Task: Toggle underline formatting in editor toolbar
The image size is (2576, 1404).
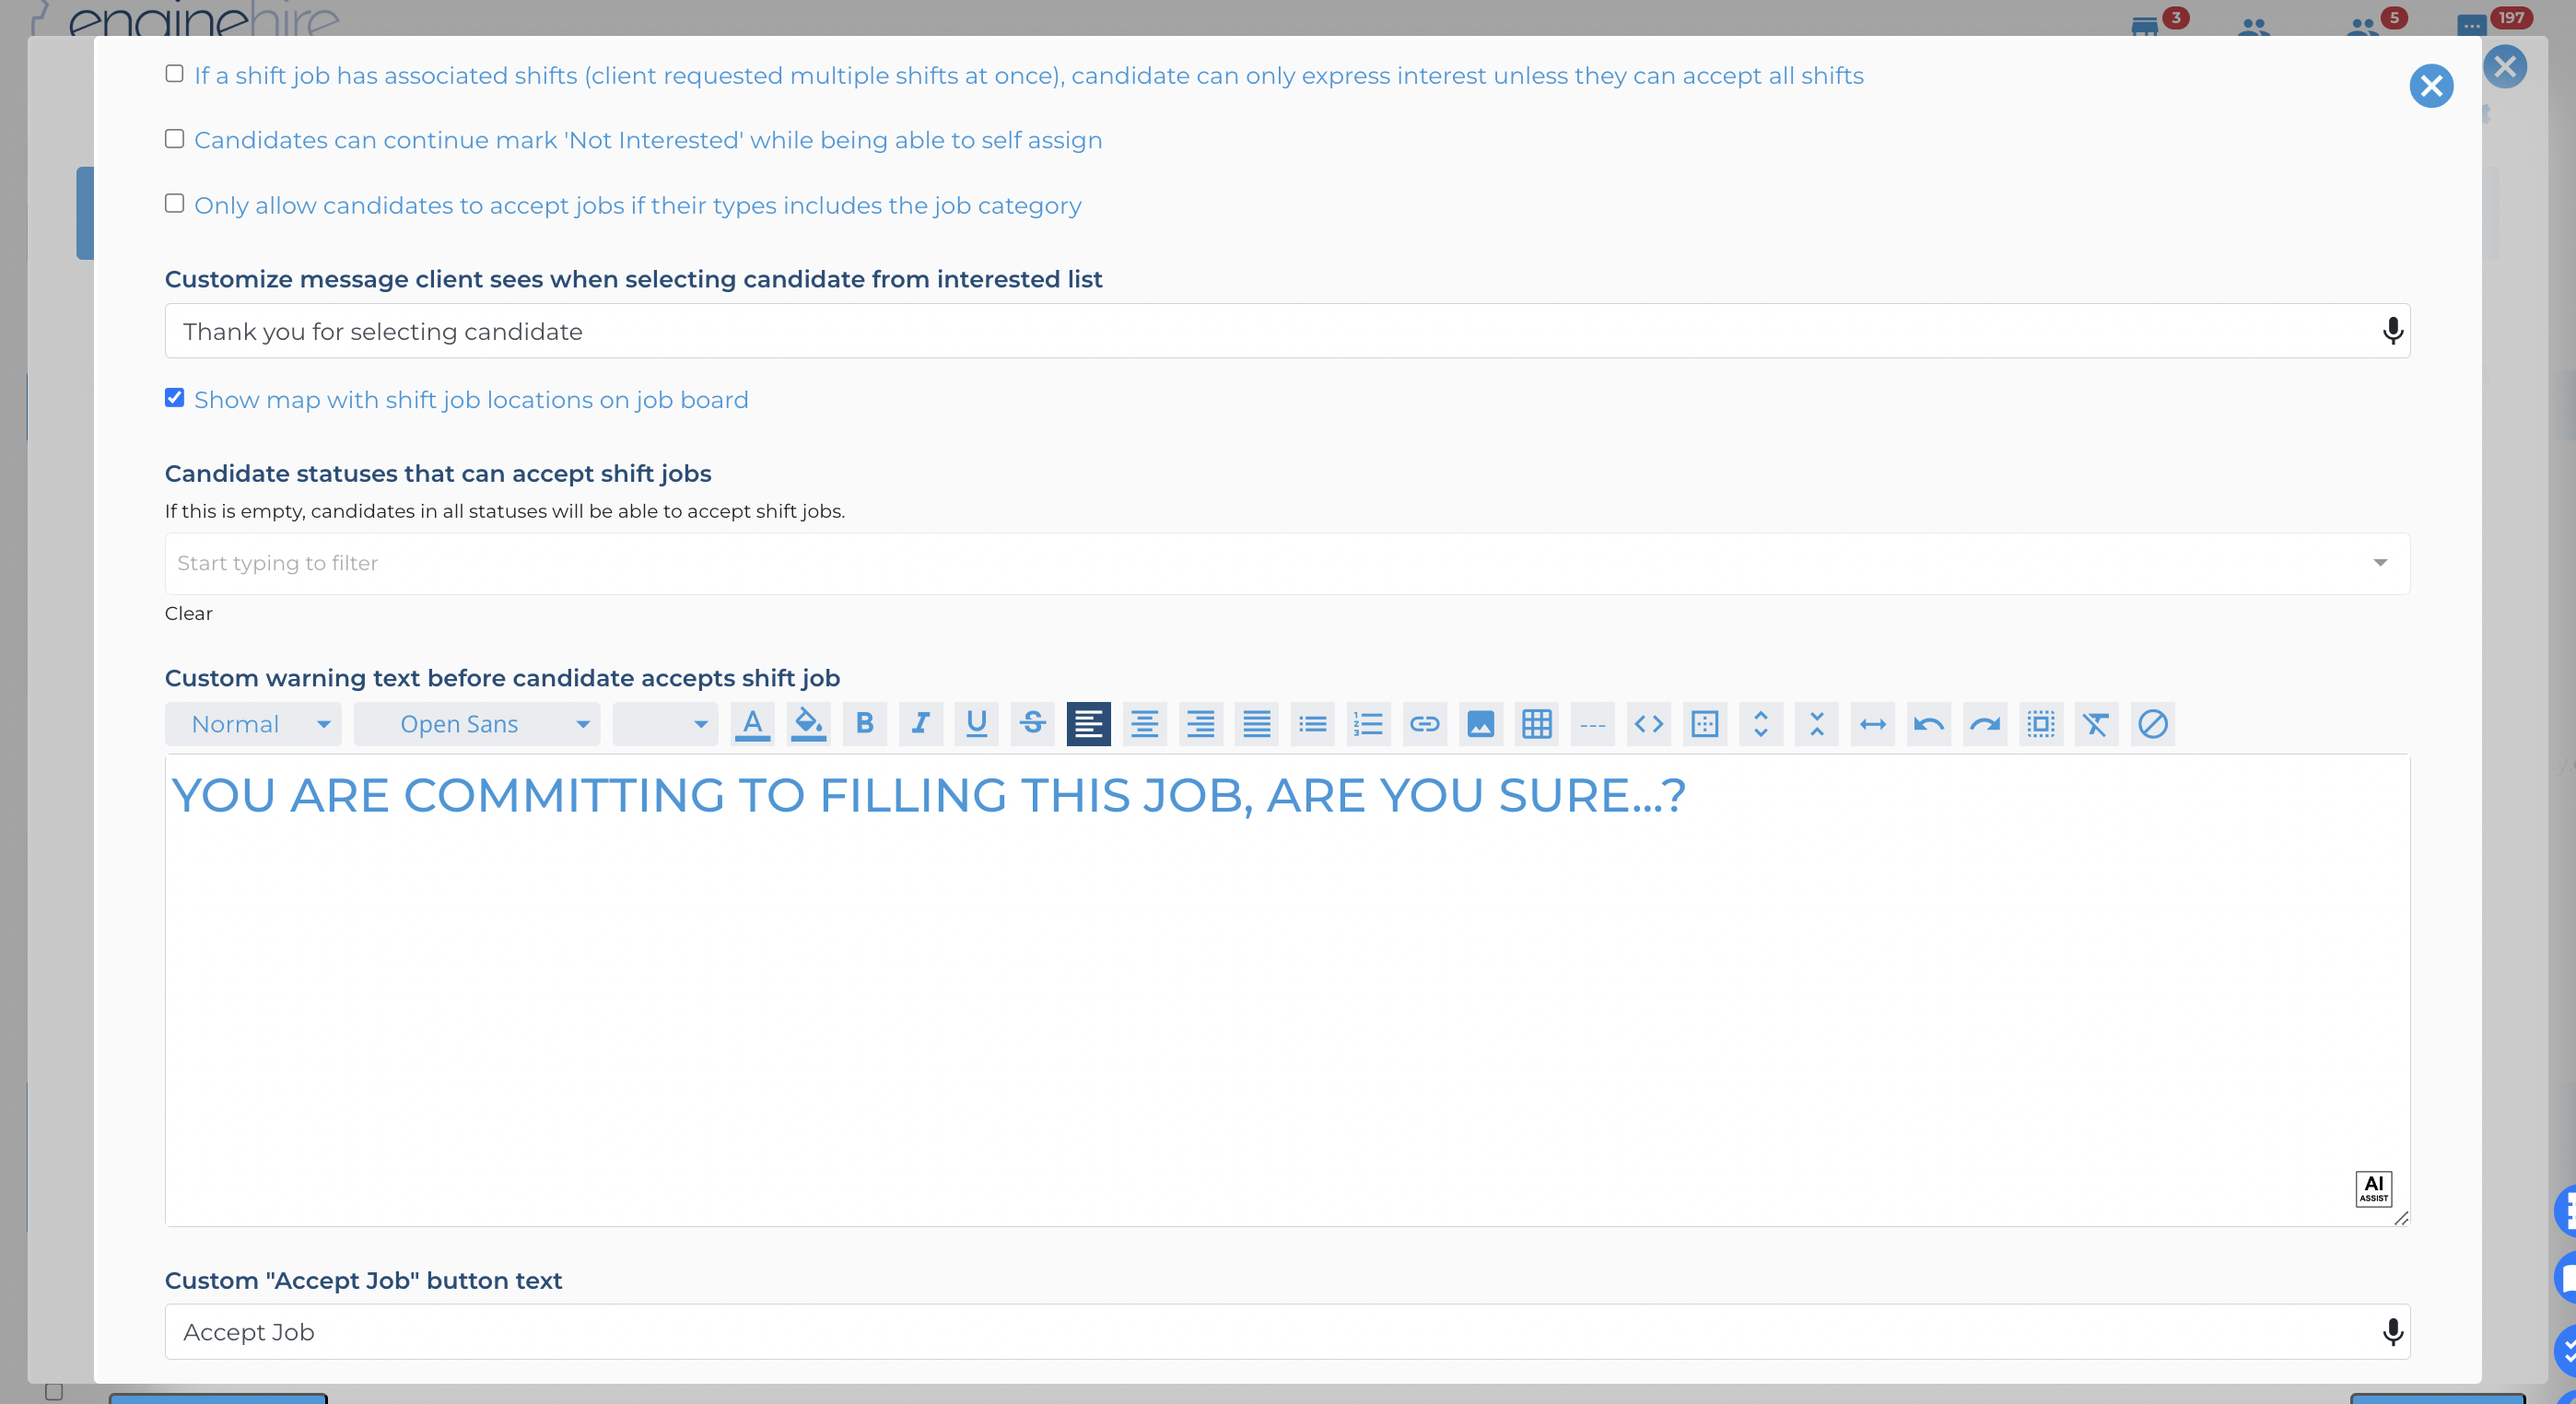Action: [976, 723]
